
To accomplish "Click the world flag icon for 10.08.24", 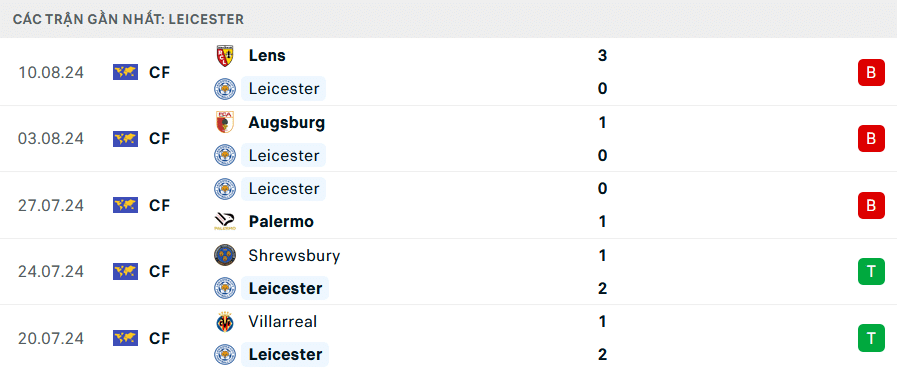I will click(125, 72).
